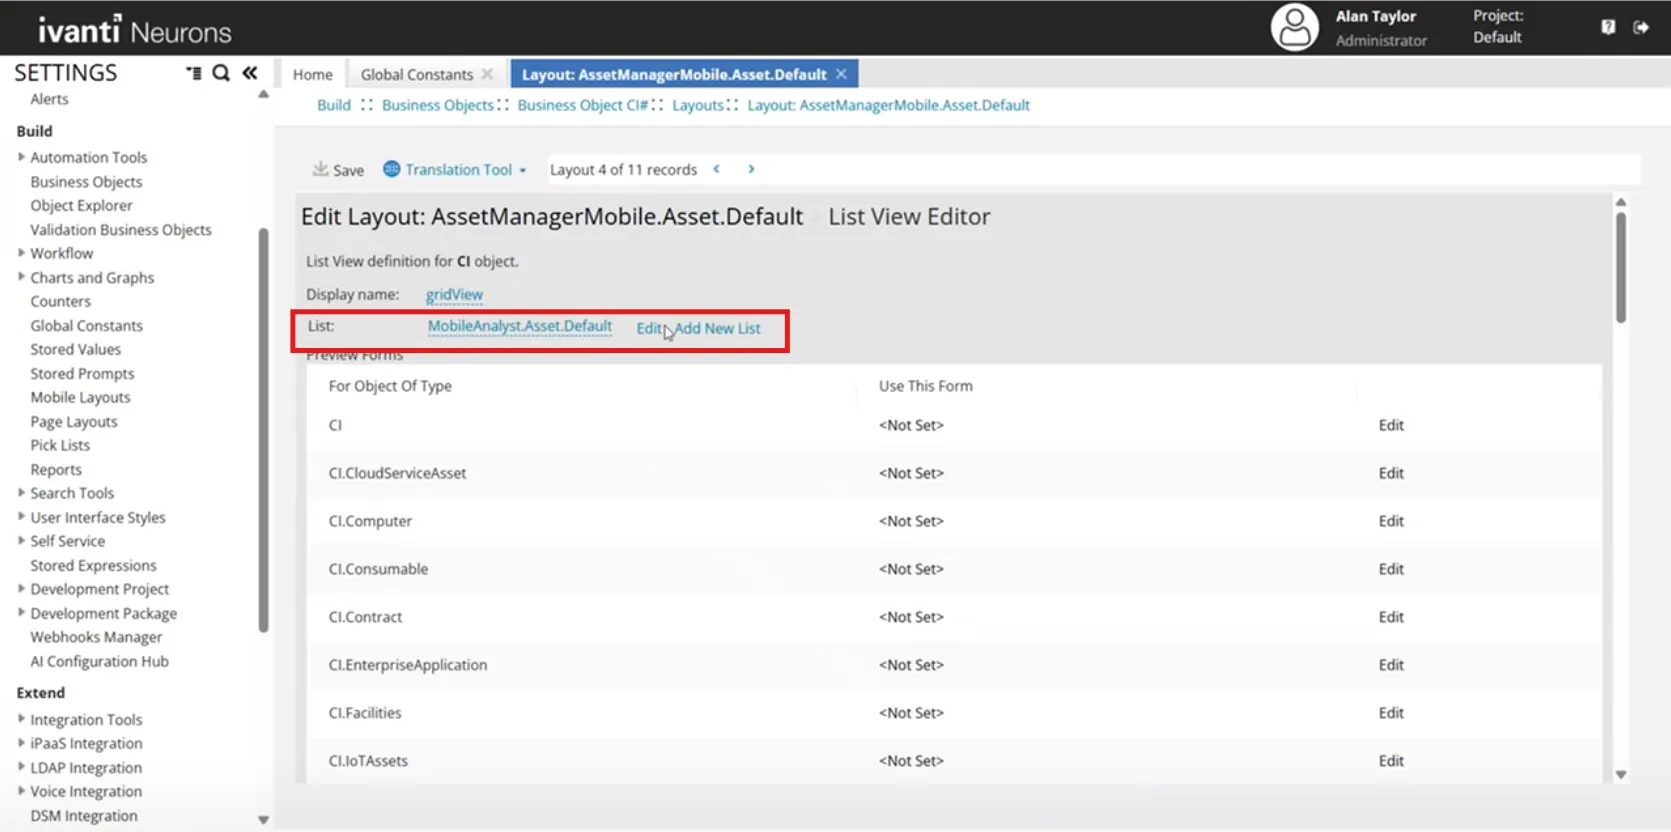Expand the Workflow tree node
The width and height of the screenshot is (1671, 832).
click(x=21, y=253)
